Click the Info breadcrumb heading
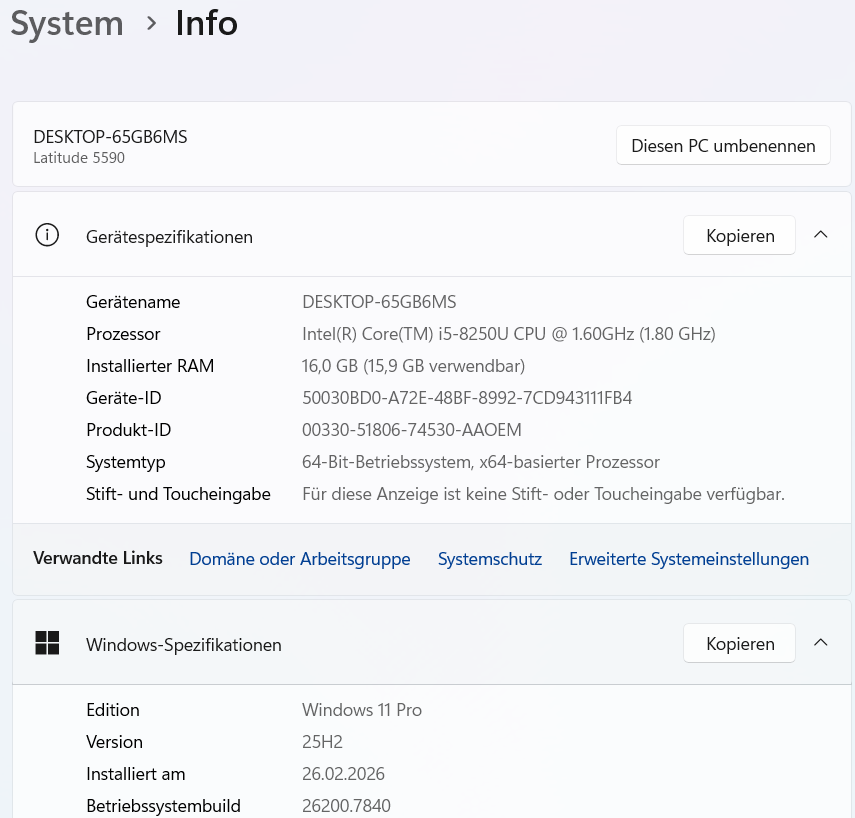855x818 pixels. (x=207, y=23)
